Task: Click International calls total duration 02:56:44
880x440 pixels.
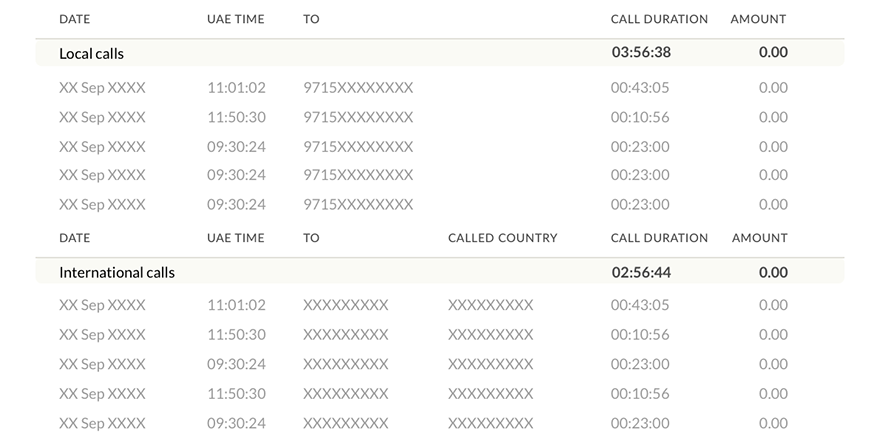Action: (x=641, y=272)
